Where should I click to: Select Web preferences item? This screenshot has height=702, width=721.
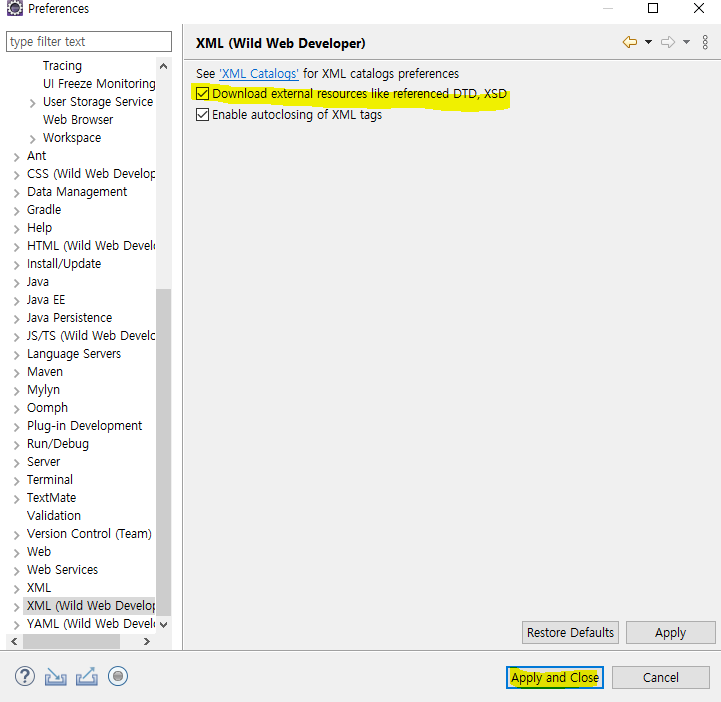[39, 552]
